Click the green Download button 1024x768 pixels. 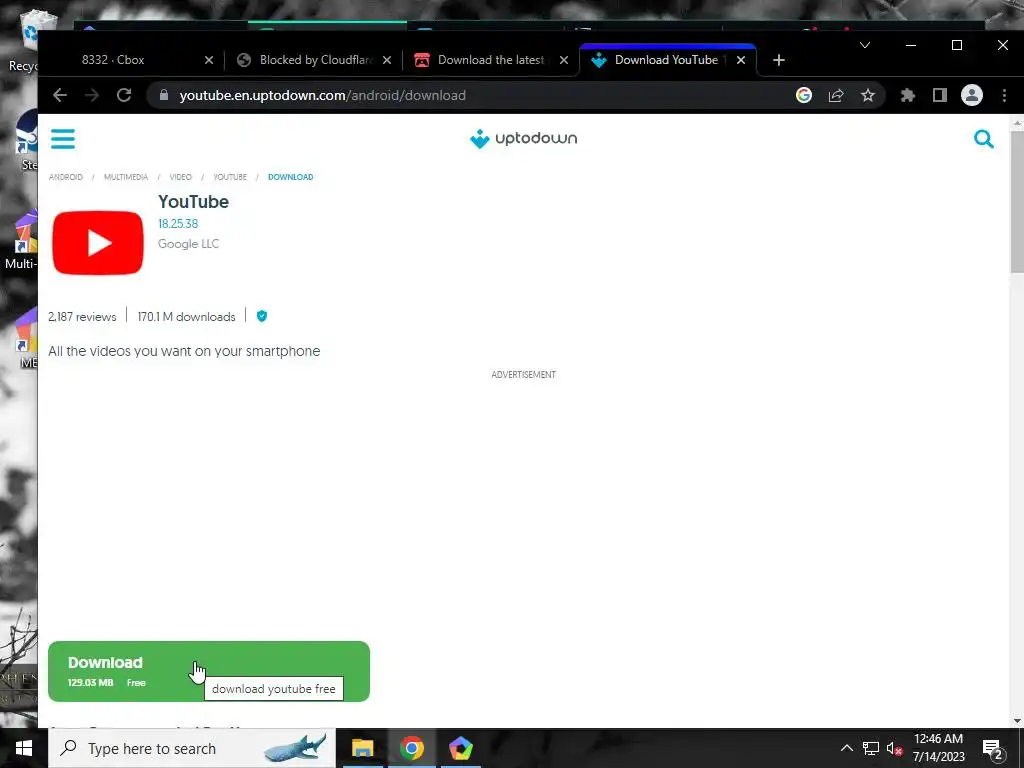[x=209, y=671]
